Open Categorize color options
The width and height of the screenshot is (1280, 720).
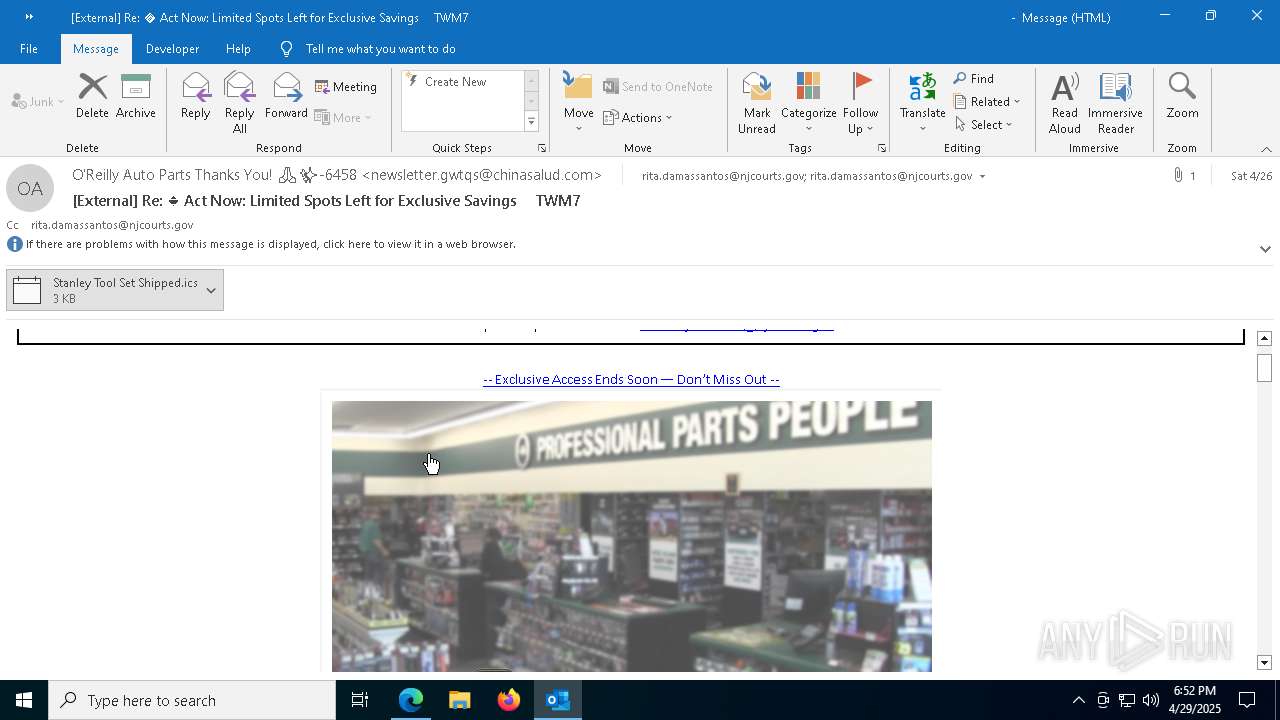pyautogui.click(x=809, y=103)
